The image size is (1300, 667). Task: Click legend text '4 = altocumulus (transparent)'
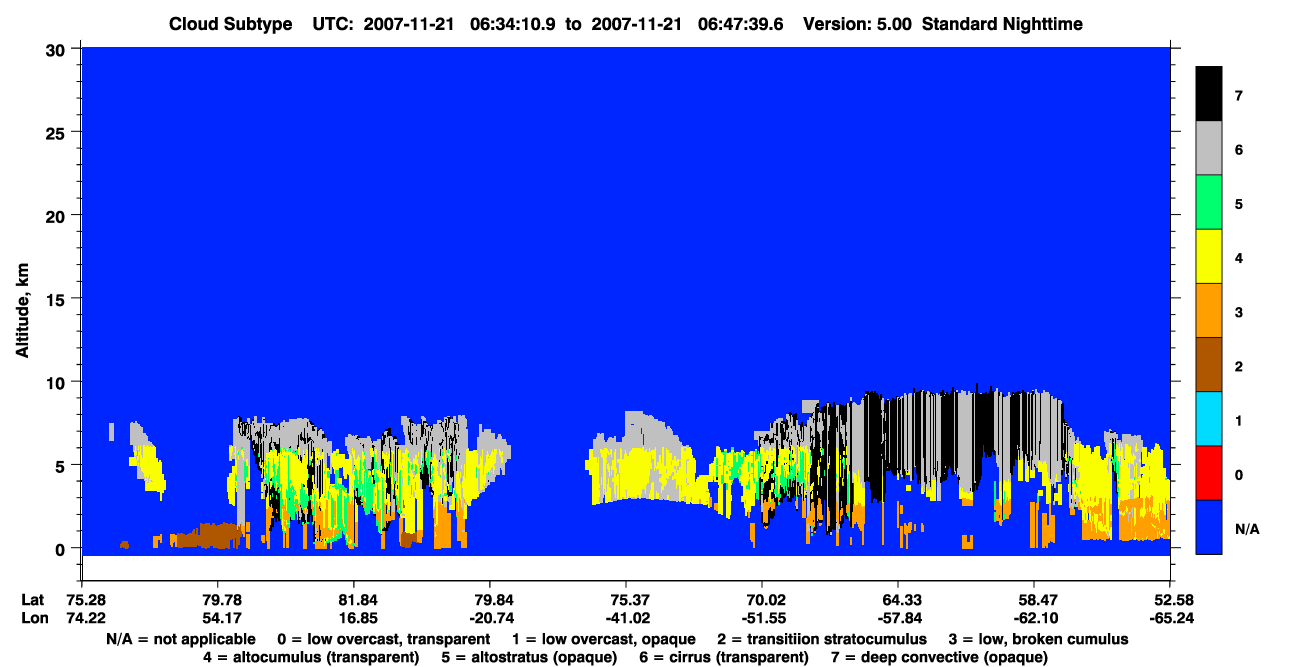coord(311,657)
